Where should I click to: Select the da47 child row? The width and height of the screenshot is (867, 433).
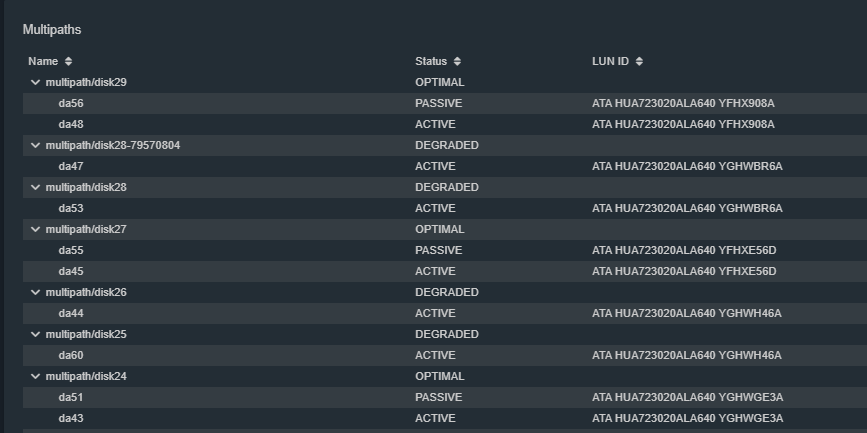coord(445,166)
